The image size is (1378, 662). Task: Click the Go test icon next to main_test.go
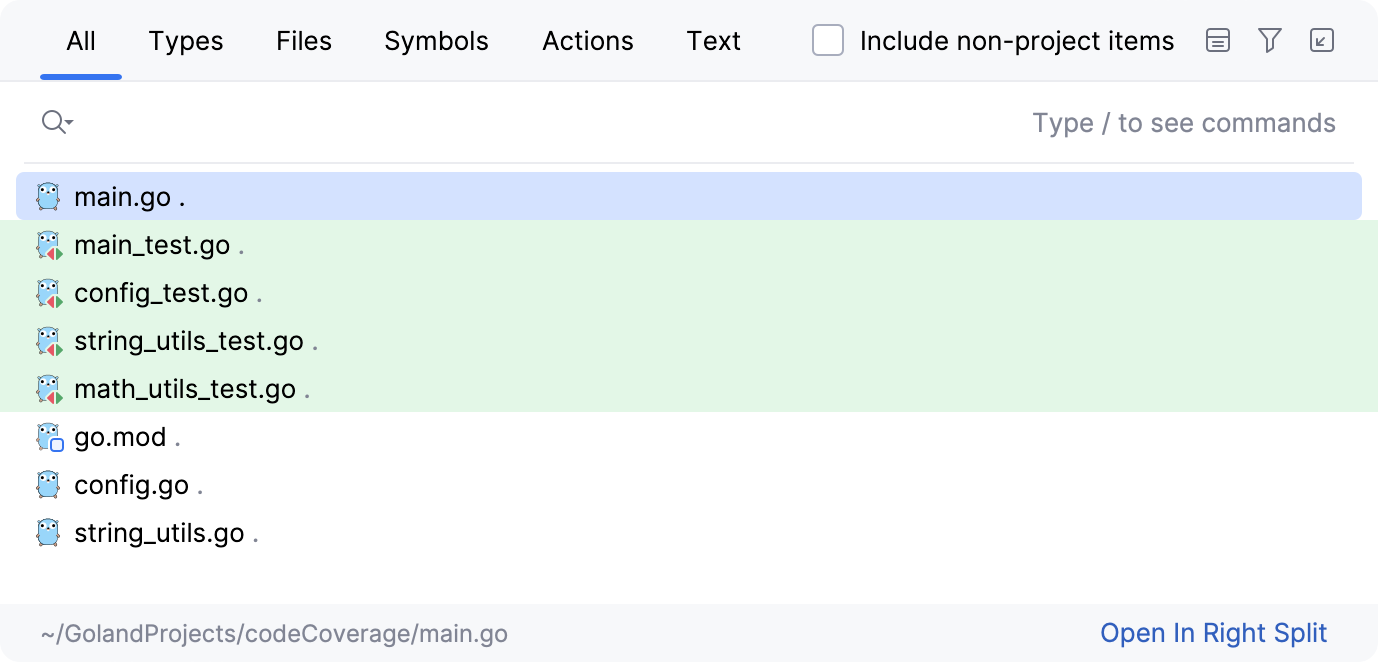tap(47, 244)
